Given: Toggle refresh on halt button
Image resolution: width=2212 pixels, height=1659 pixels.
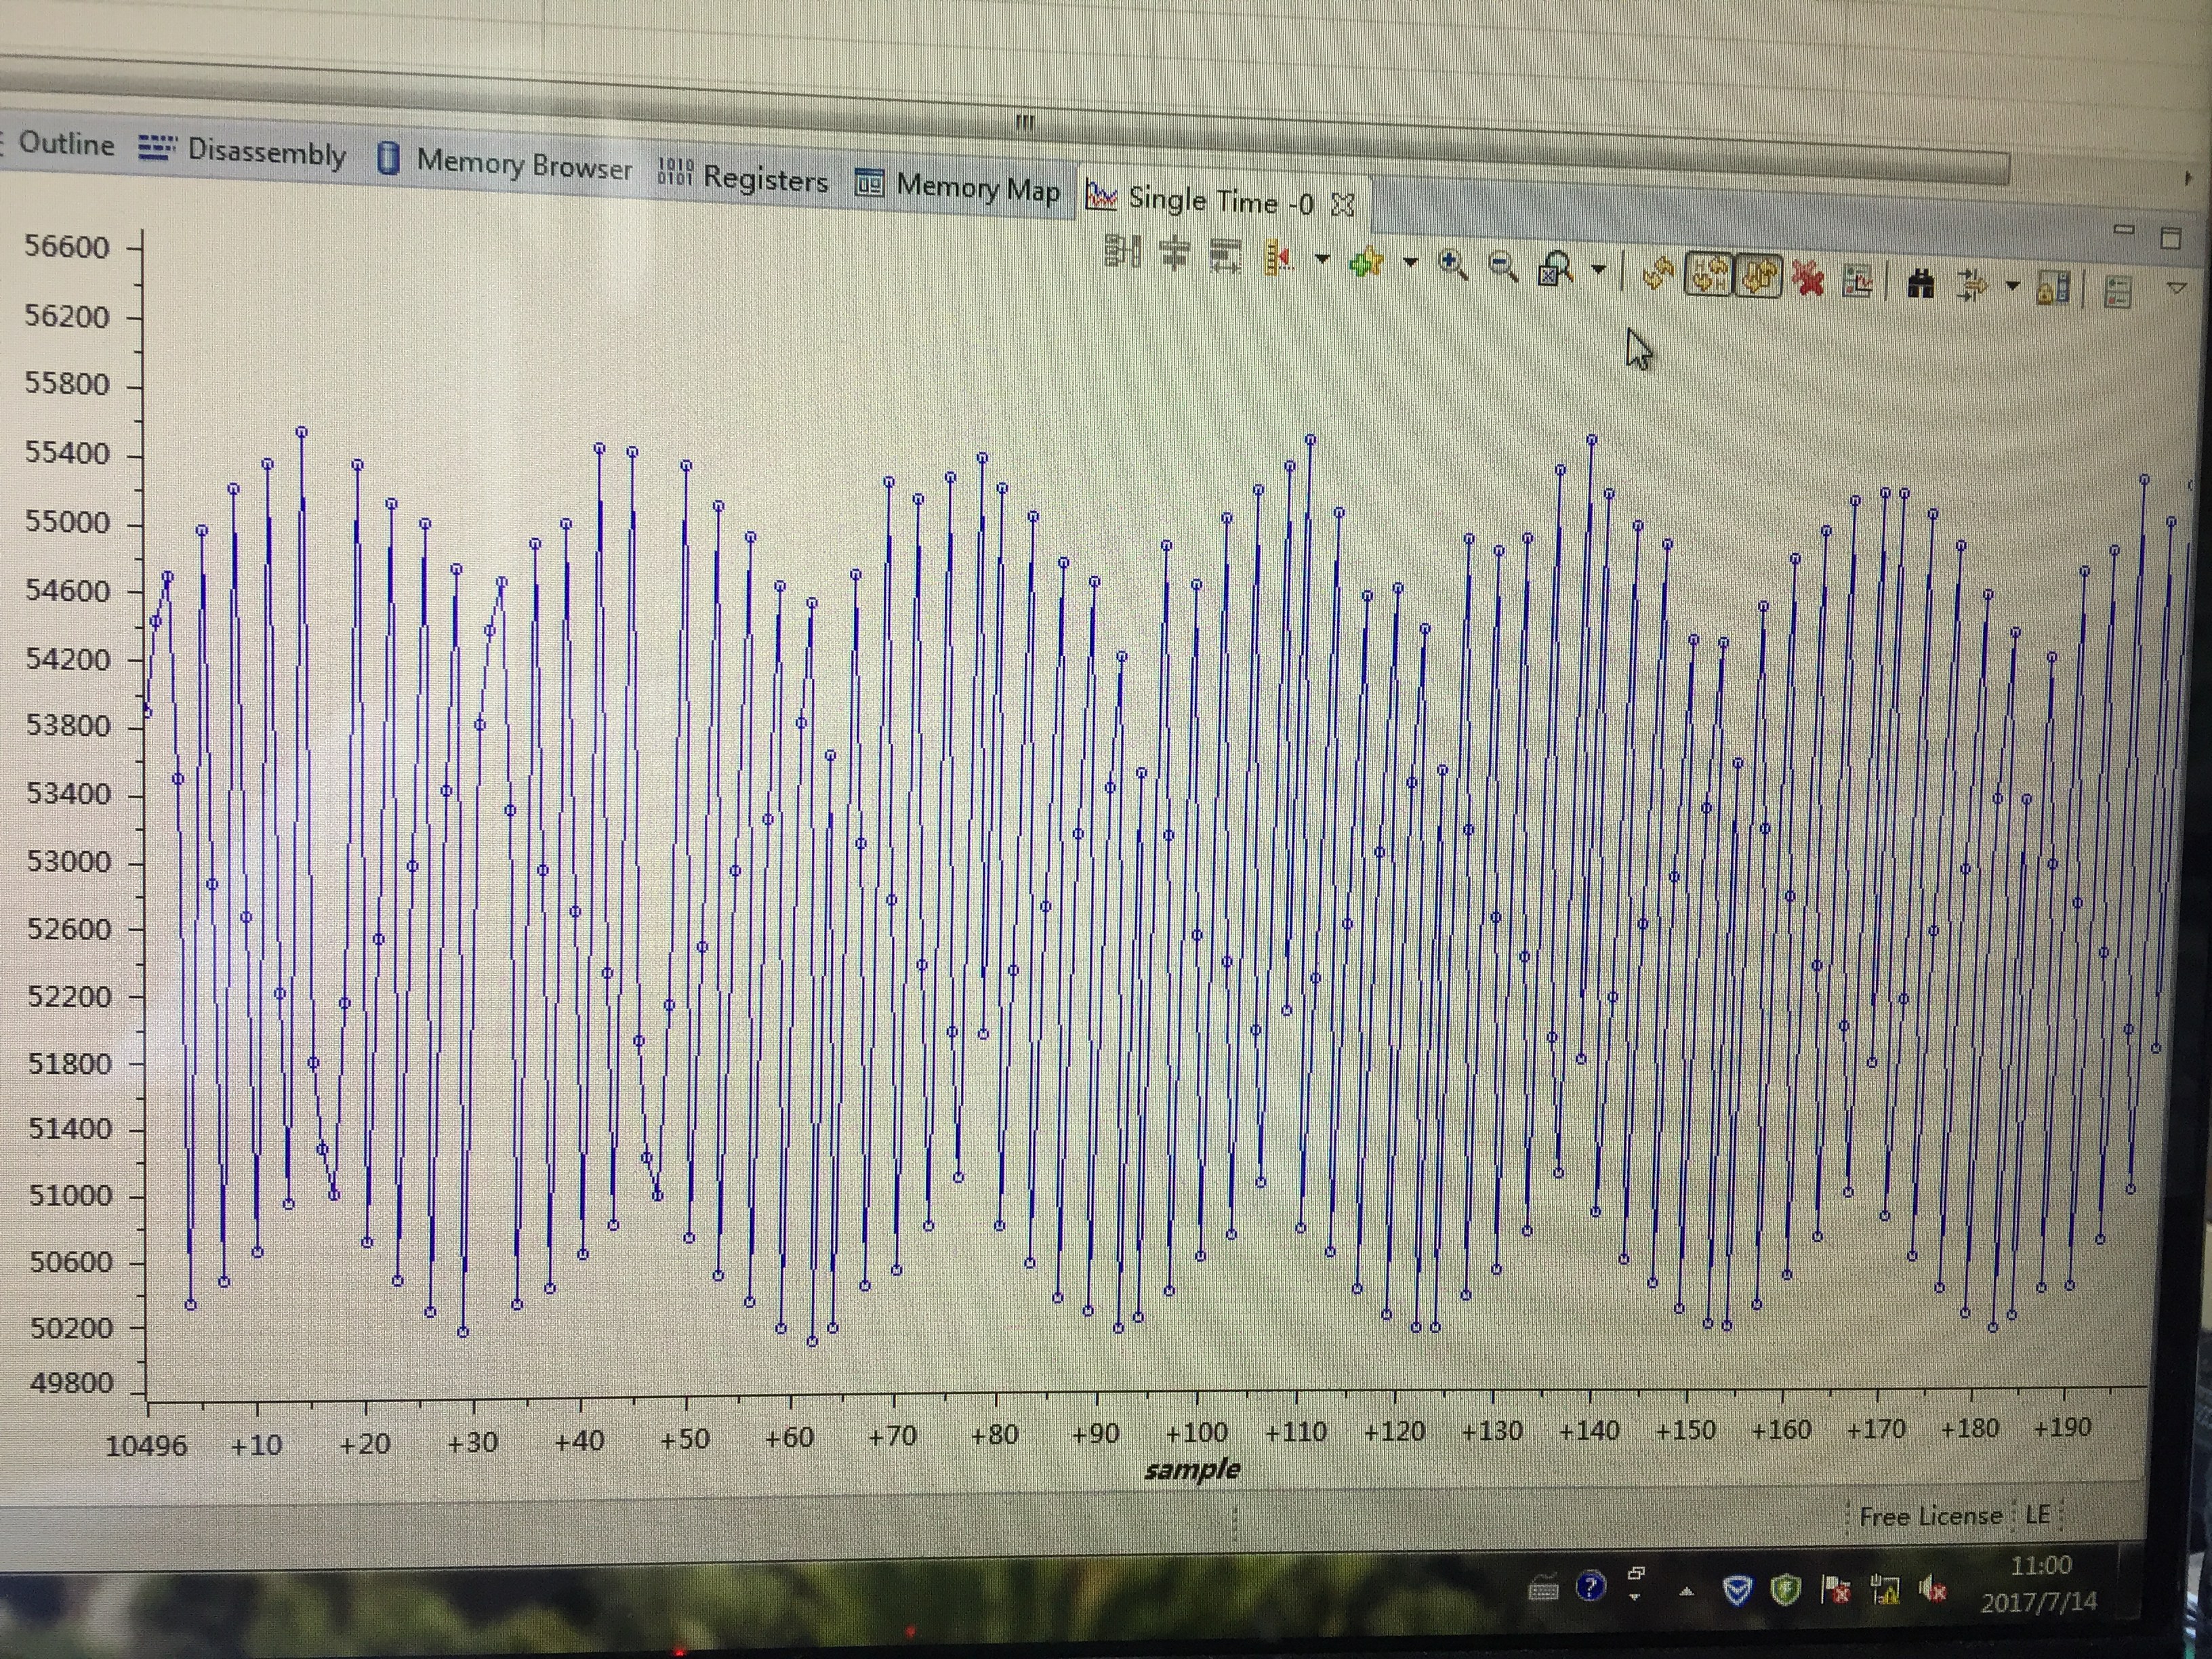Looking at the screenshot, I should (1759, 277).
